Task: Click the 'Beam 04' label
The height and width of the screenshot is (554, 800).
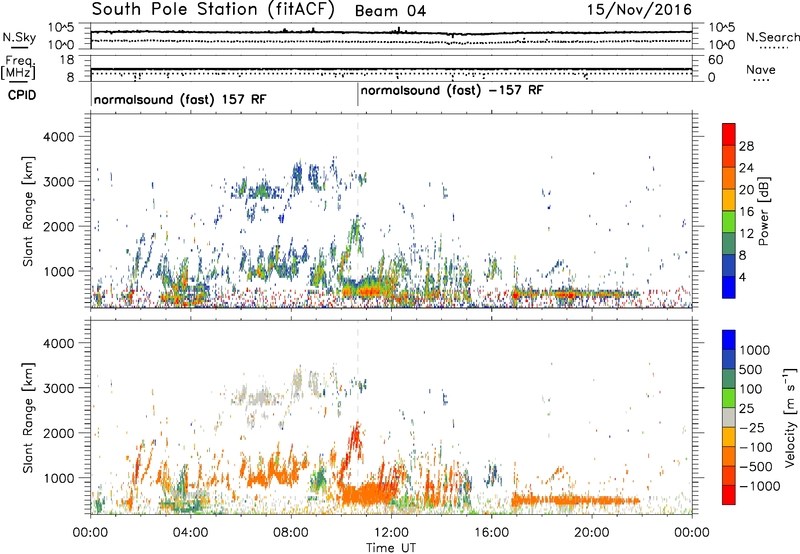Action: [x=390, y=11]
